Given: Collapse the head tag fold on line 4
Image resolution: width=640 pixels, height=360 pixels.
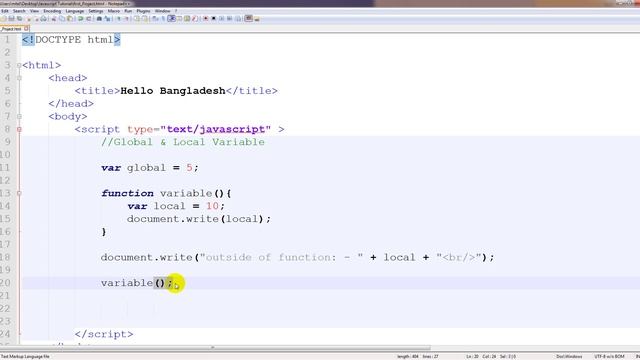Looking at the screenshot, I should tap(19, 78).
